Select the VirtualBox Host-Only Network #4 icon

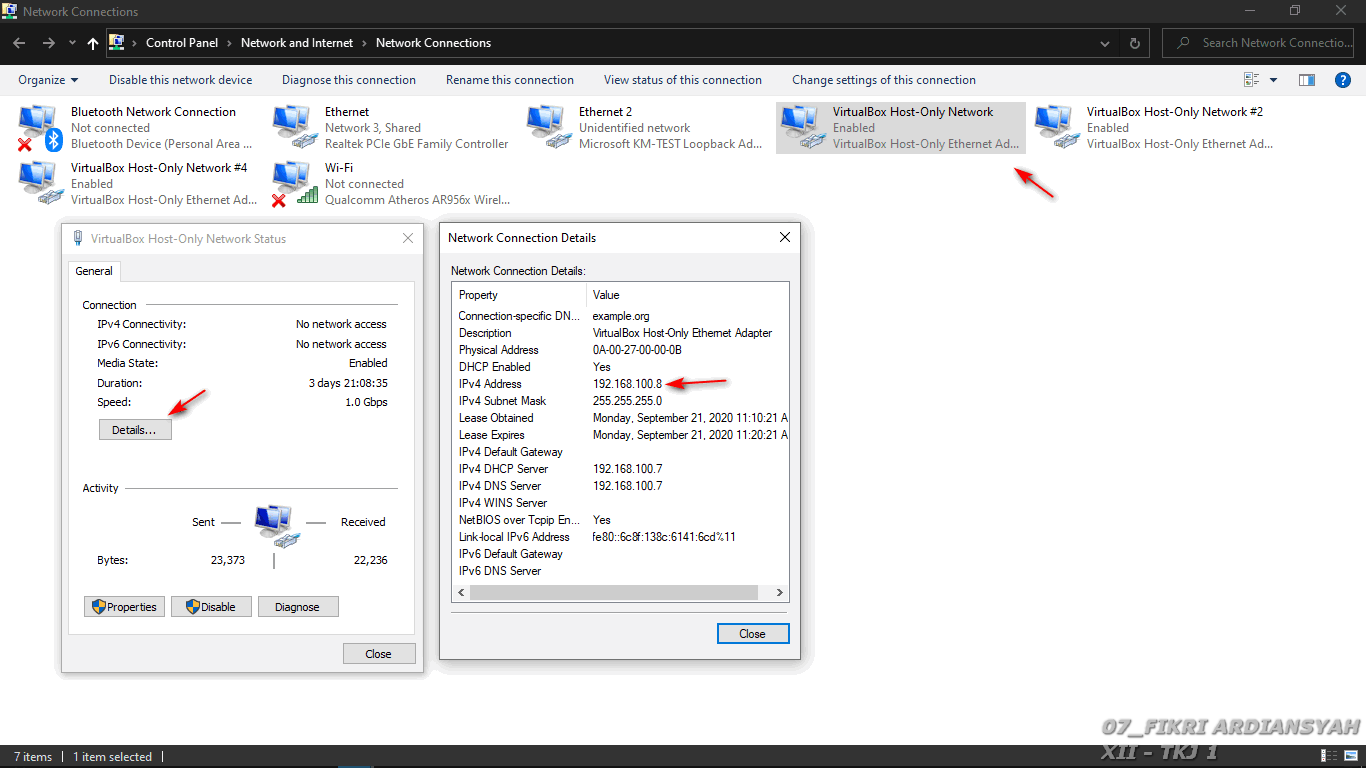click(x=40, y=184)
